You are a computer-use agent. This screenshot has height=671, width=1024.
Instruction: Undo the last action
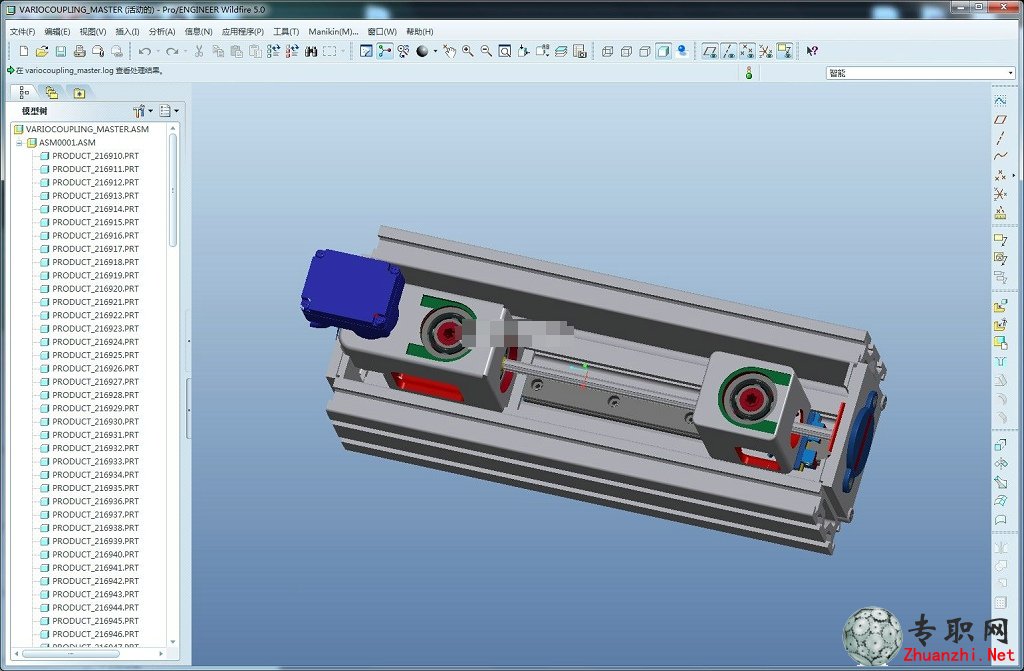(x=144, y=51)
